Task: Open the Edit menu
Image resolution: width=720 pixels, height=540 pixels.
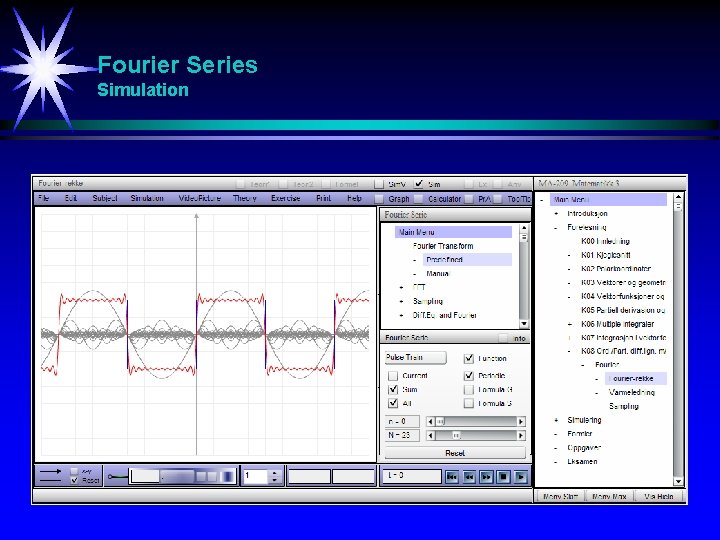Action: pyautogui.click(x=71, y=198)
